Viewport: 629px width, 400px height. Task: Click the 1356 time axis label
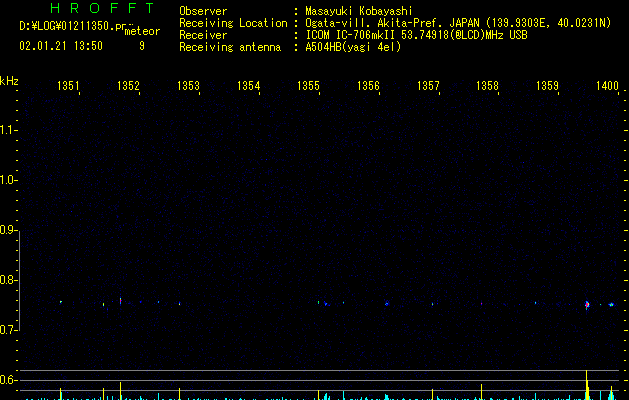(x=368, y=85)
